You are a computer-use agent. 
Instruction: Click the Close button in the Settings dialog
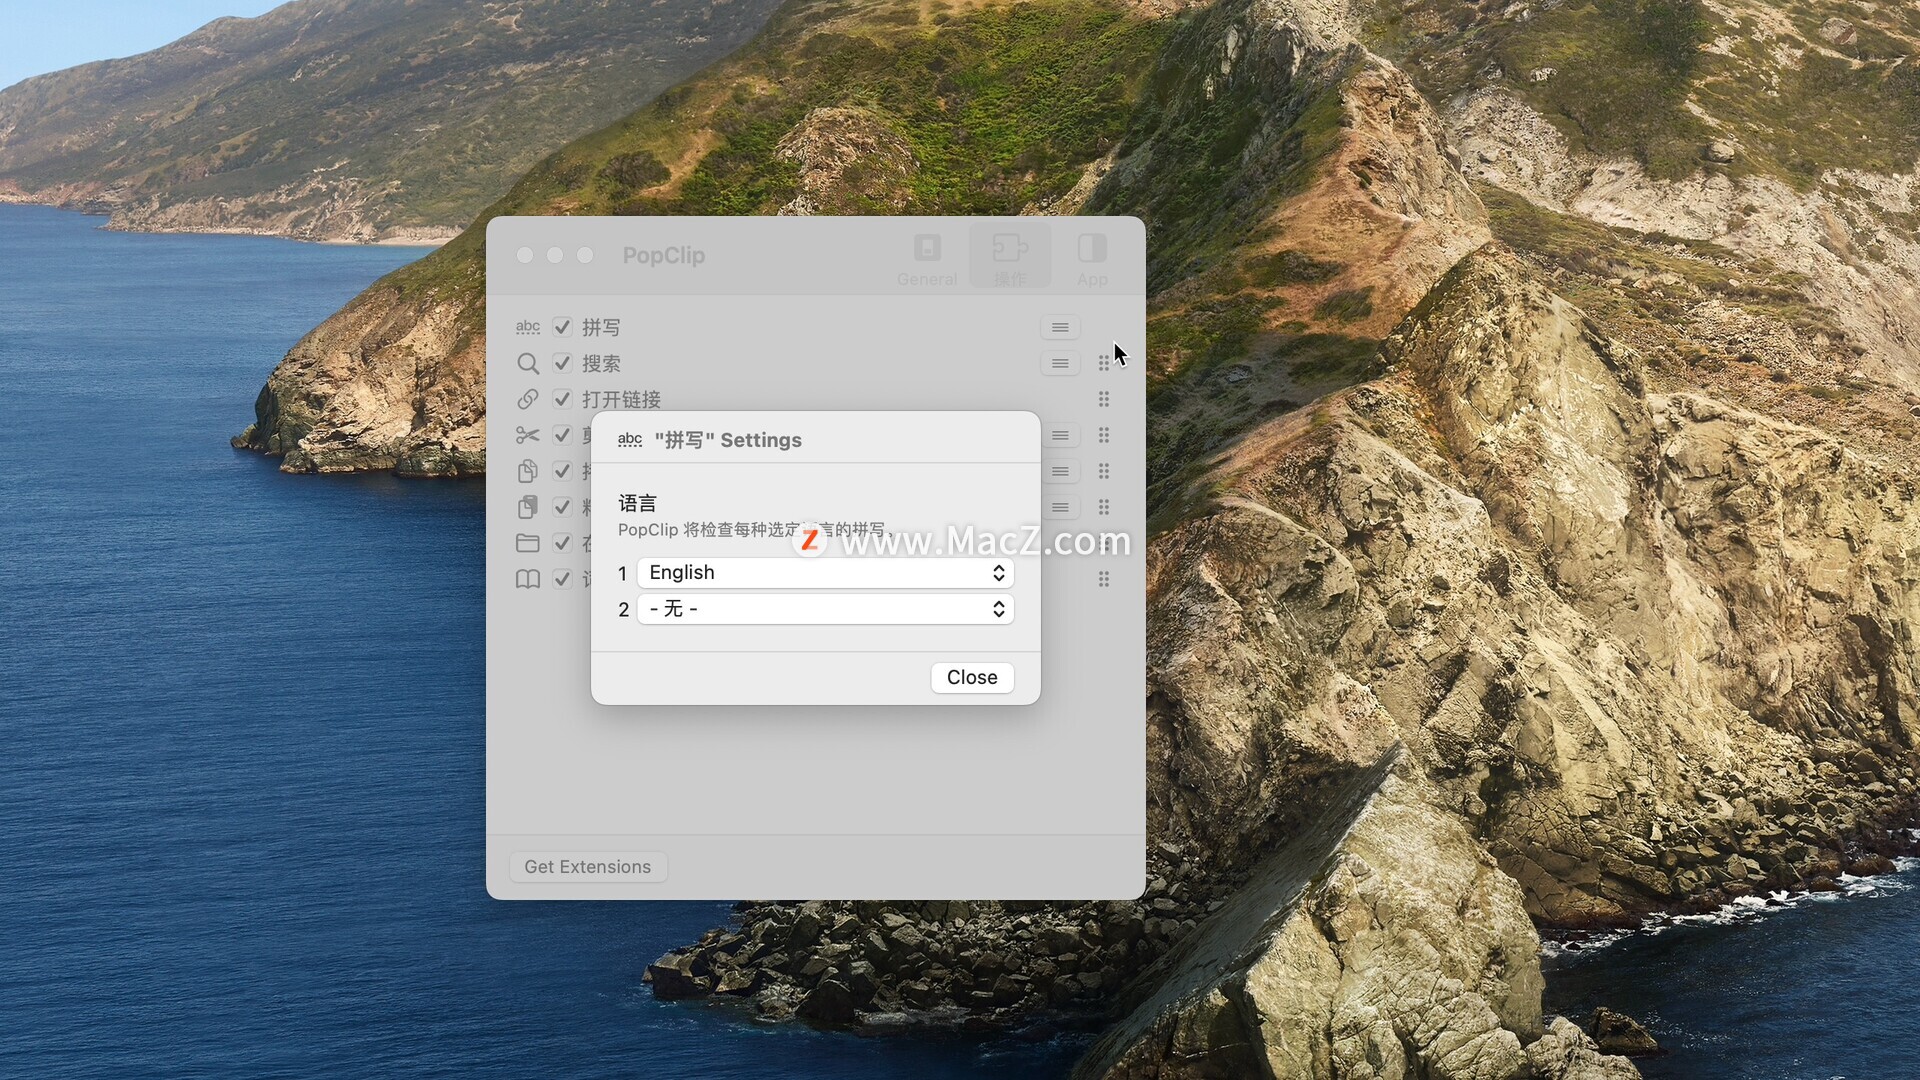coord(972,677)
